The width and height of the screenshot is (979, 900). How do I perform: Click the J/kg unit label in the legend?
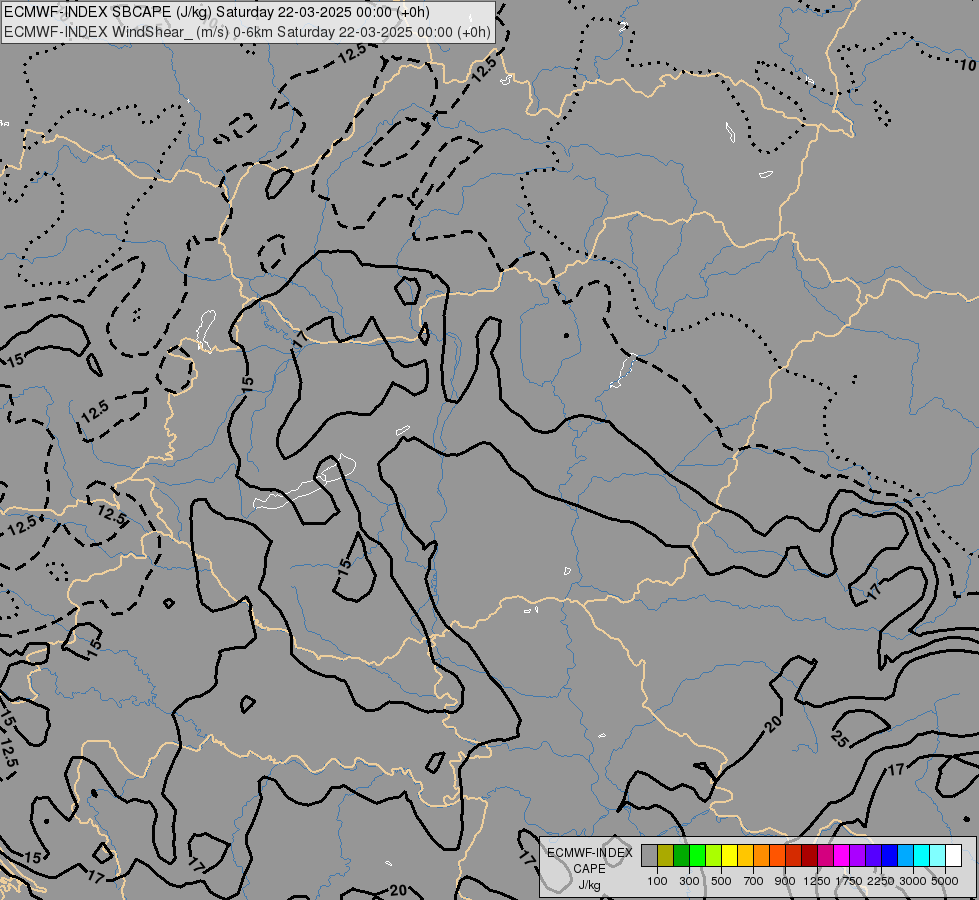tap(589, 885)
